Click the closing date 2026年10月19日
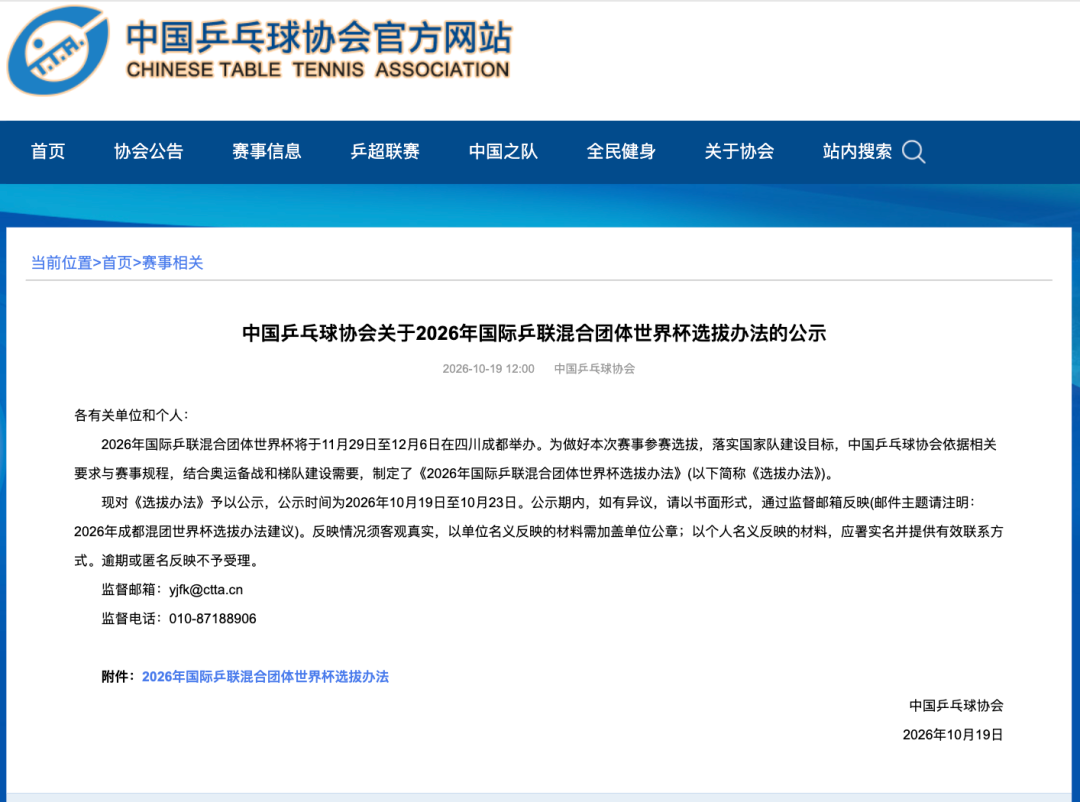Image resolution: width=1080 pixels, height=802 pixels. (953, 734)
